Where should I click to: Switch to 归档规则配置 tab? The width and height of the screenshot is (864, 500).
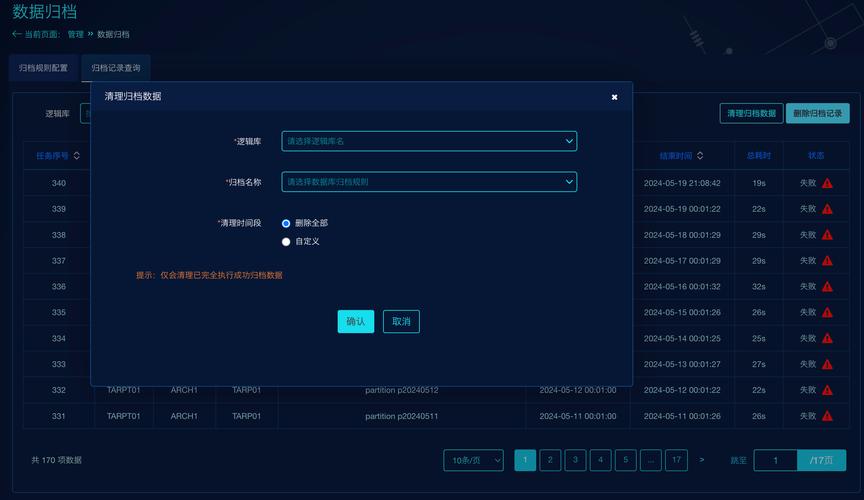click(43, 68)
